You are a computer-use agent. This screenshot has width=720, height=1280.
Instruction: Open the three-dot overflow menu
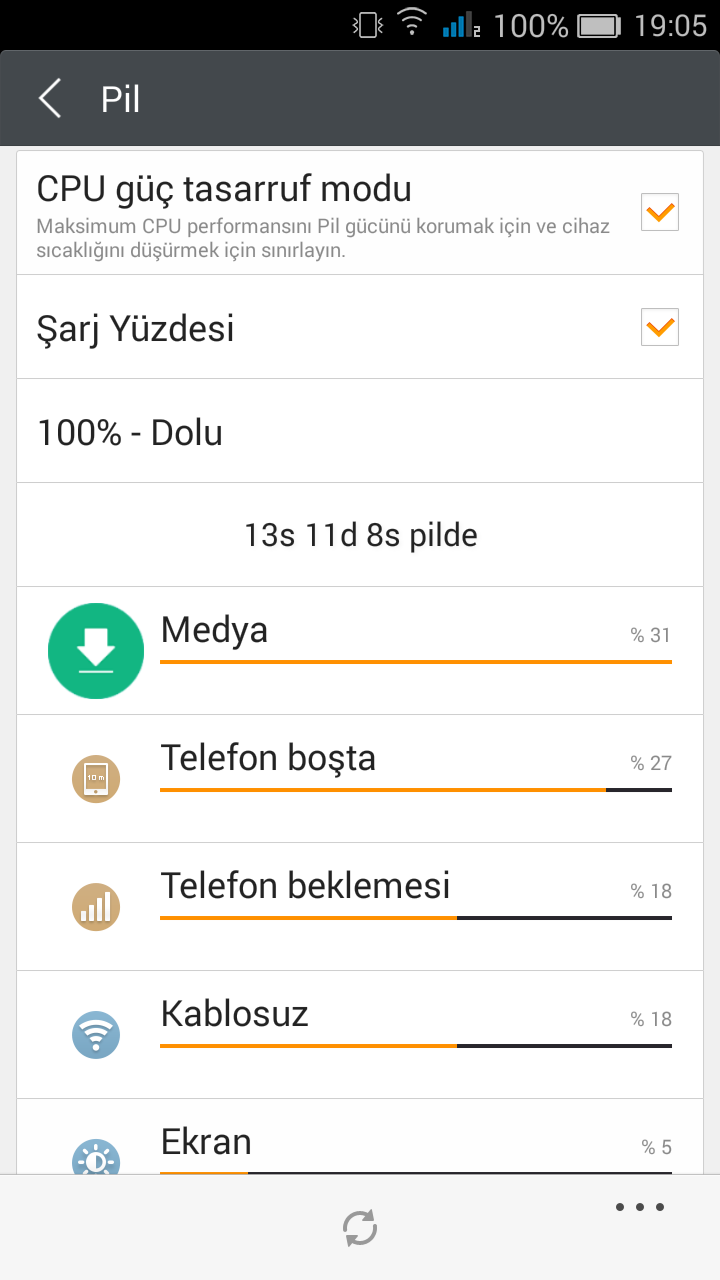[640, 1207]
